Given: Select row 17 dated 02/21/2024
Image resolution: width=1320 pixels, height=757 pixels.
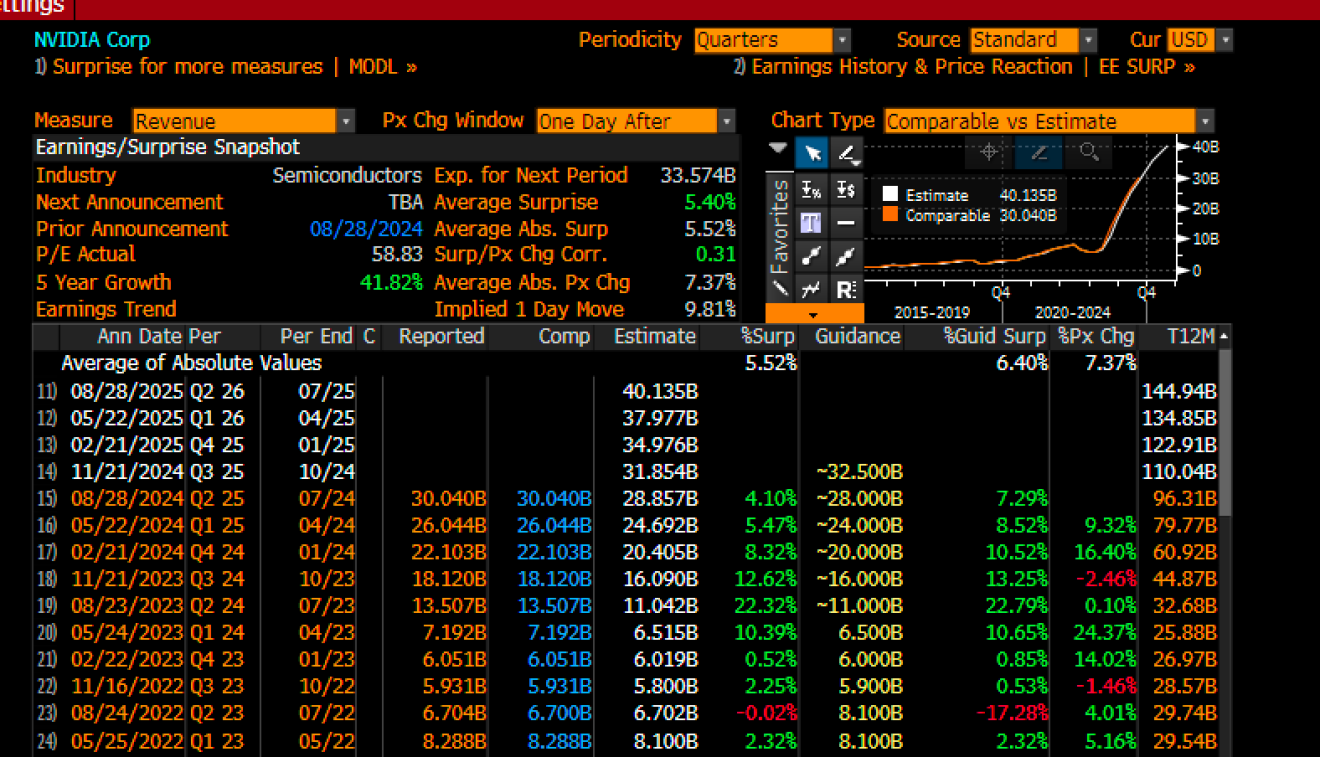Looking at the screenshot, I should [626, 553].
